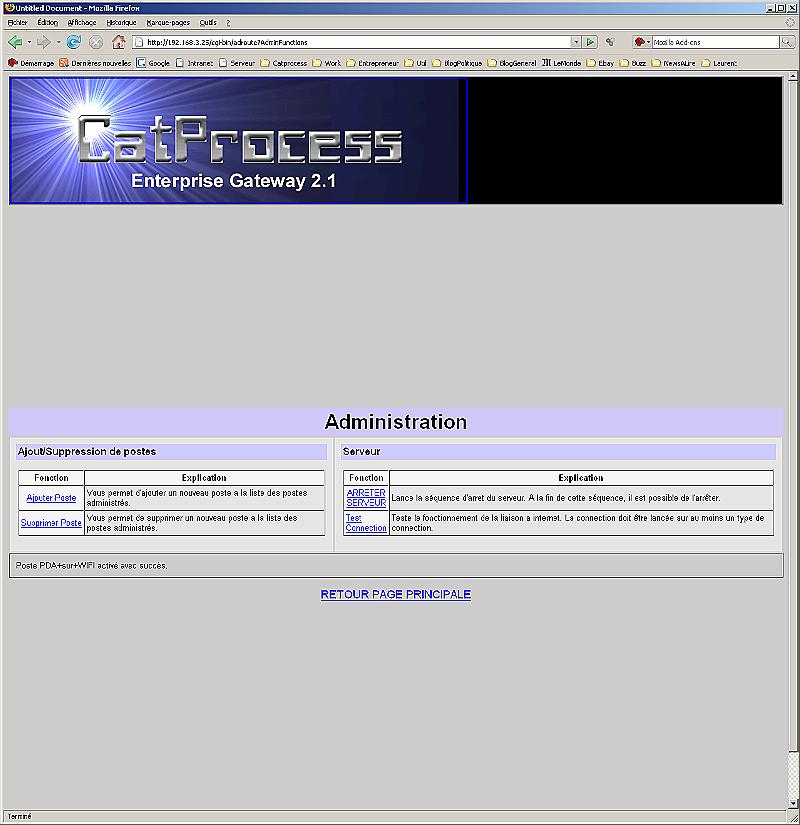Viewport: 800px width, 825px height.
Task: Click the icon right of Go button
Action: click(610, 42)
